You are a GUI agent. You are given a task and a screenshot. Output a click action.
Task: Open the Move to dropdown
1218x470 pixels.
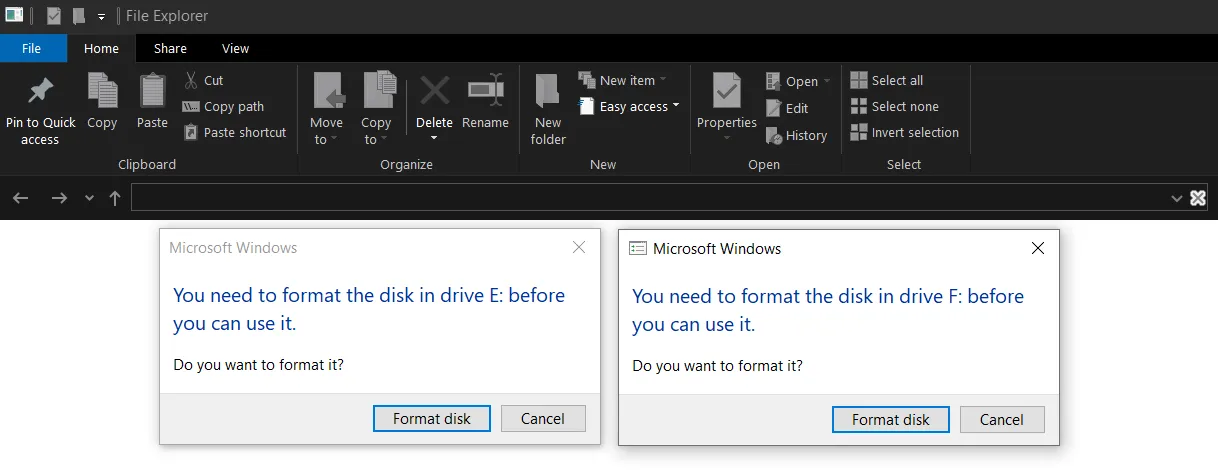pos(326,109)
